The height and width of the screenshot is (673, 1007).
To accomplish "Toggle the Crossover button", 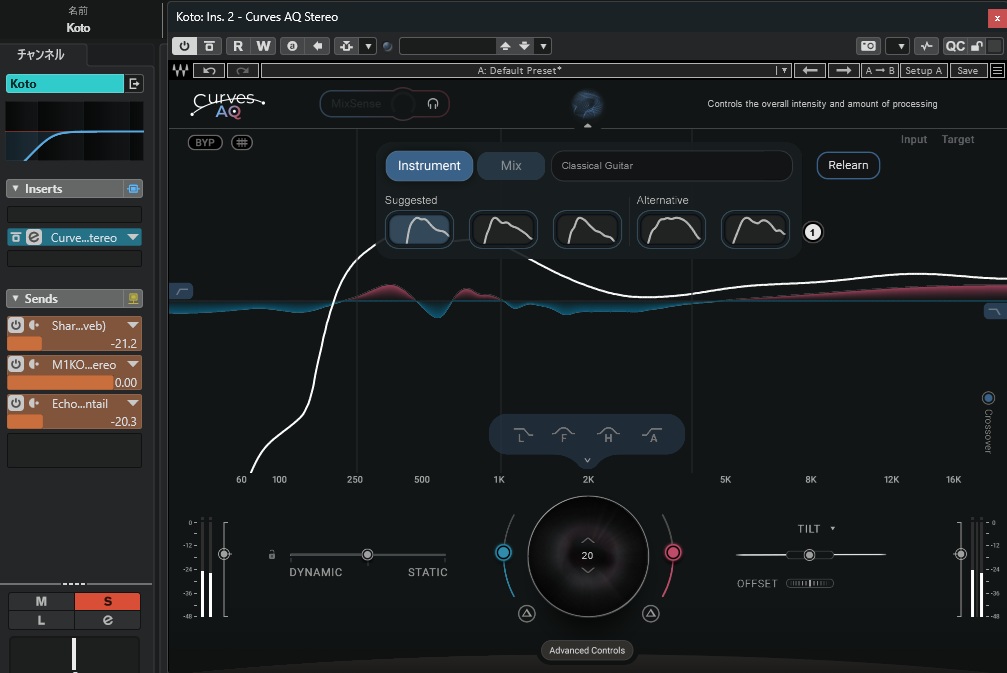I will point(988,398).
